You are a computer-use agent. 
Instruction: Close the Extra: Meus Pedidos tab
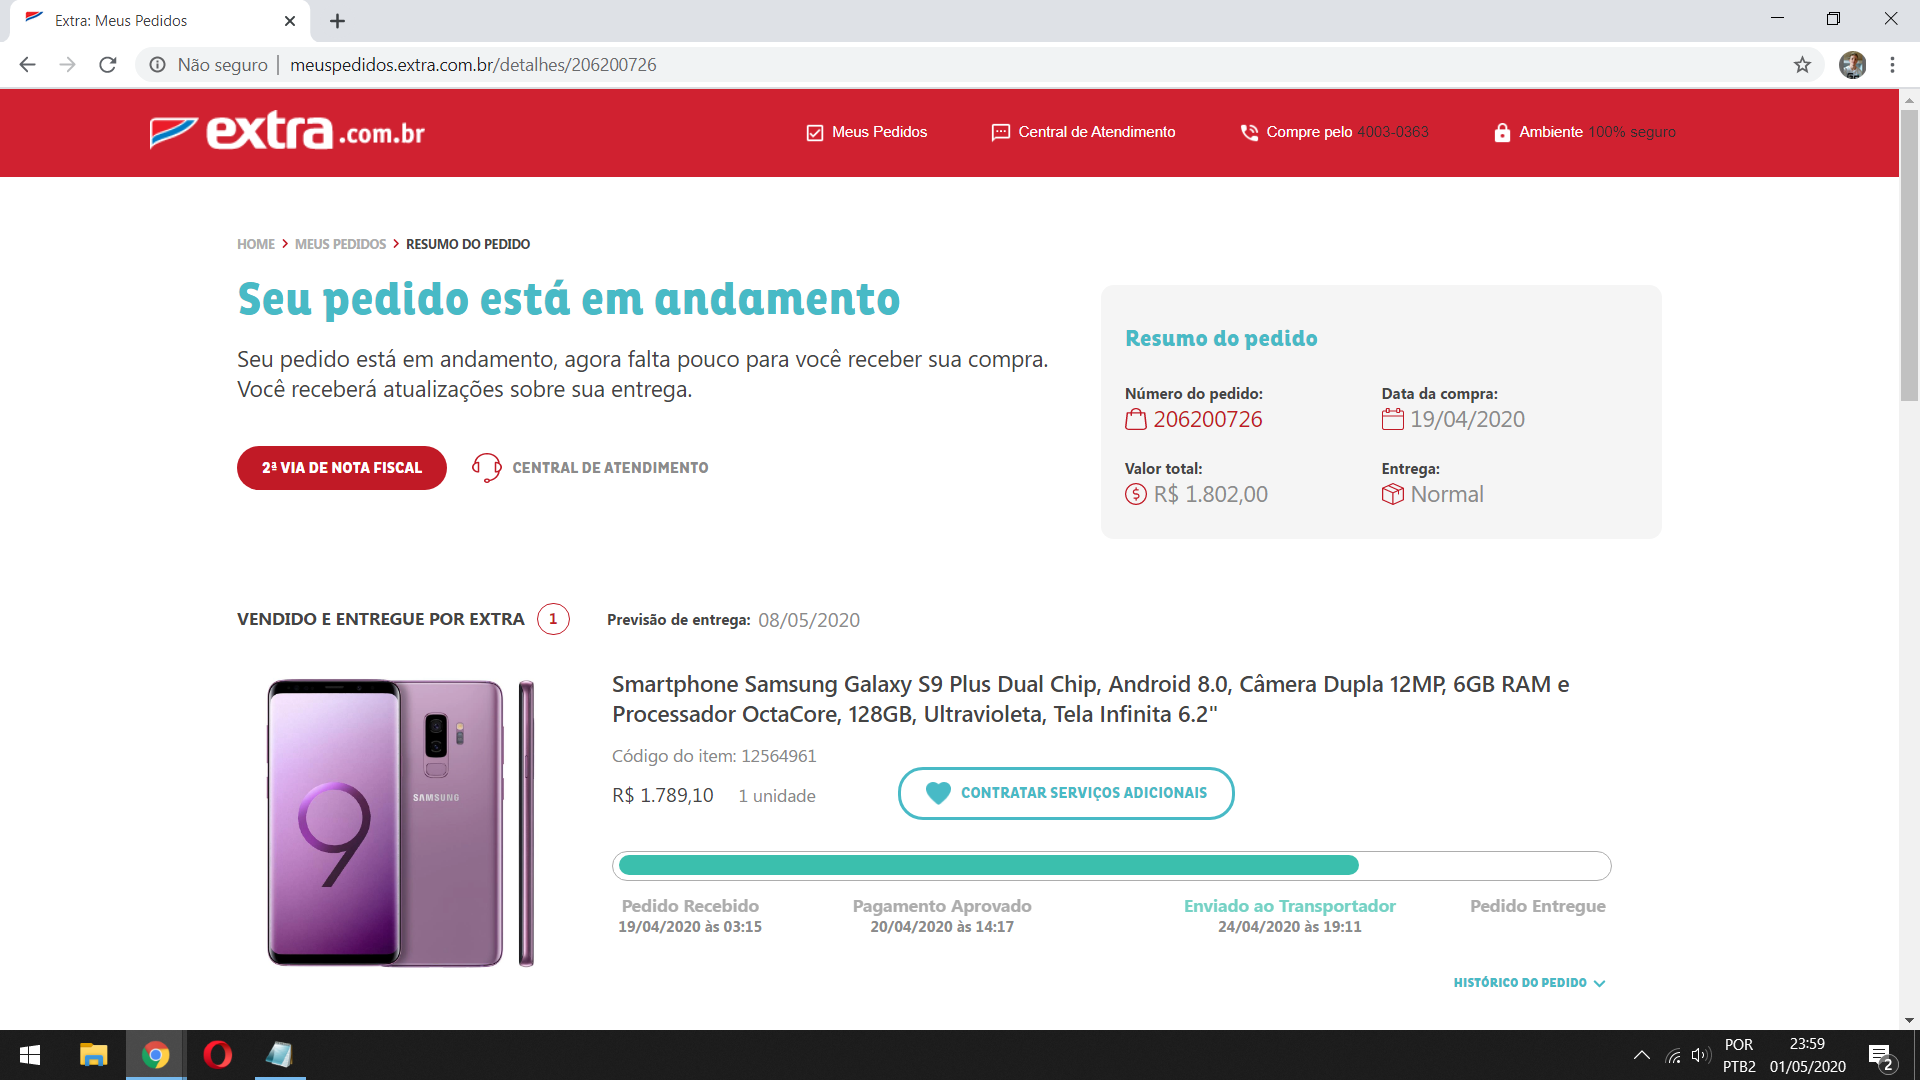pos(290,21)
